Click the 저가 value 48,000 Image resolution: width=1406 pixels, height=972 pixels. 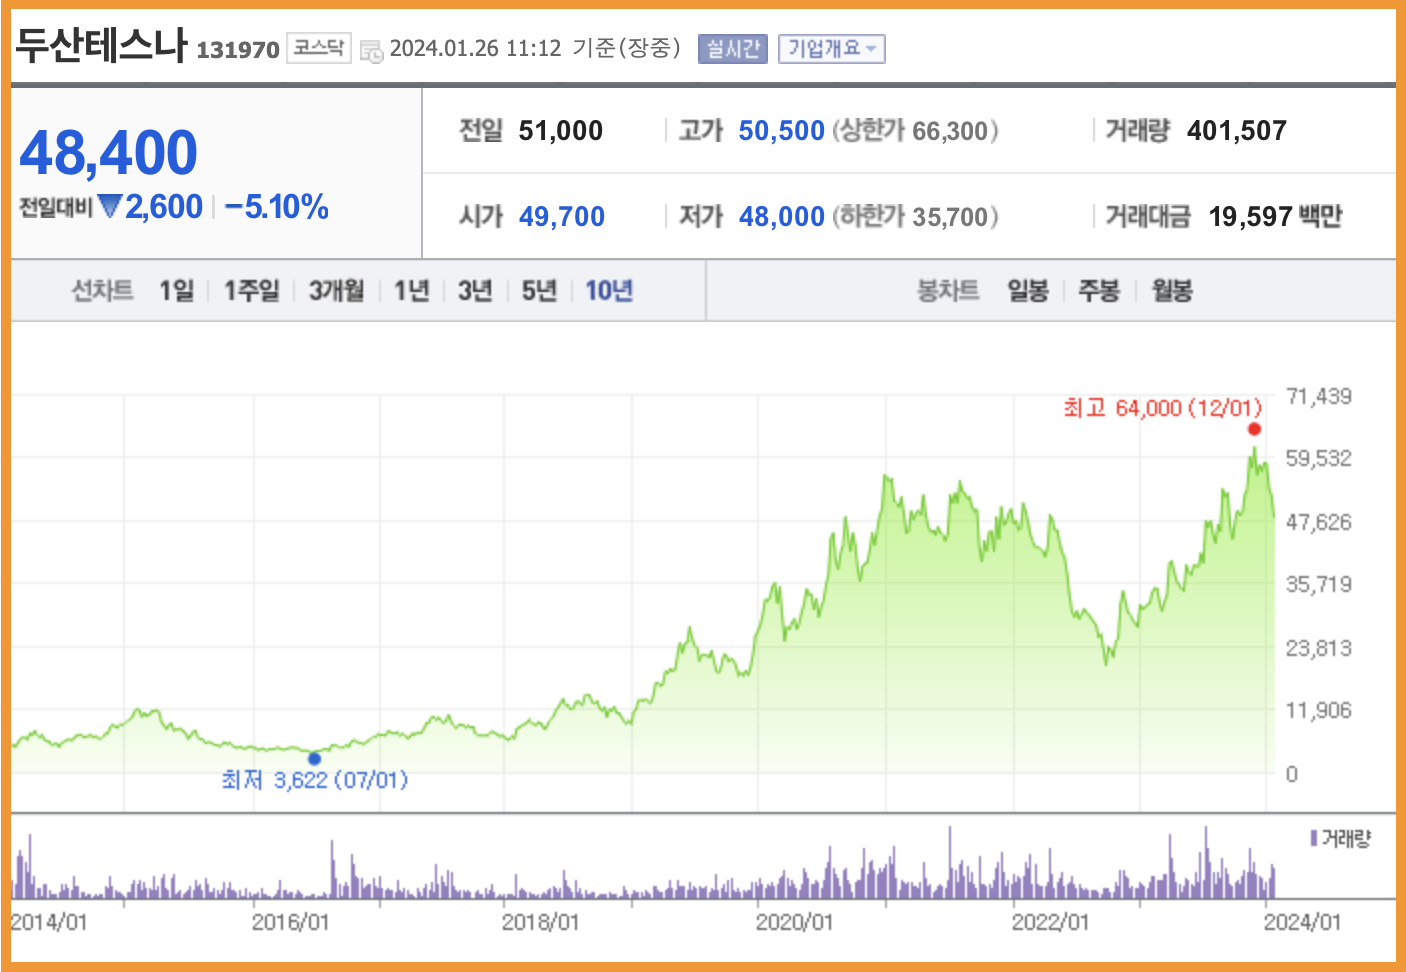[x=782, y=216]
